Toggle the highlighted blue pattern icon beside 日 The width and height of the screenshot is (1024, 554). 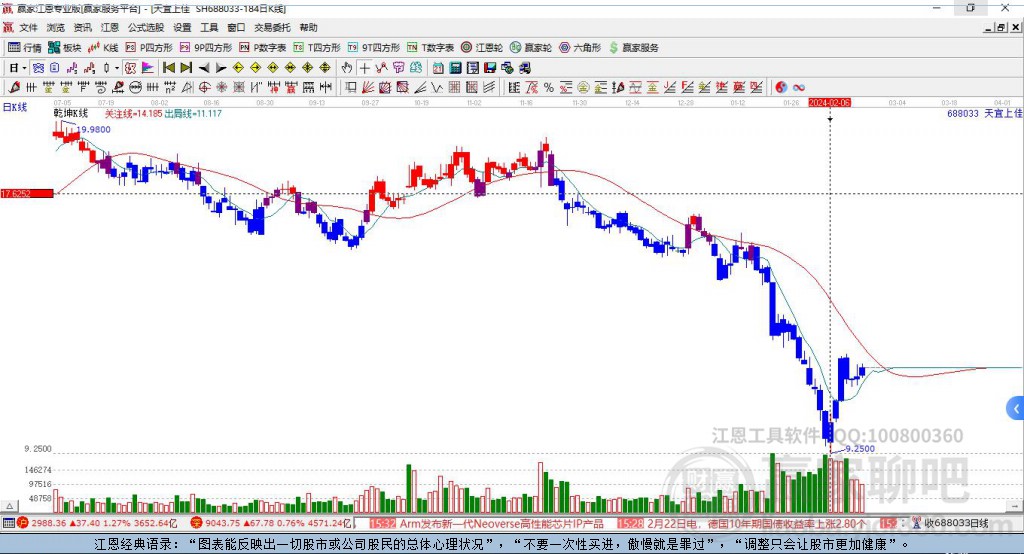(x=39, y=67)
